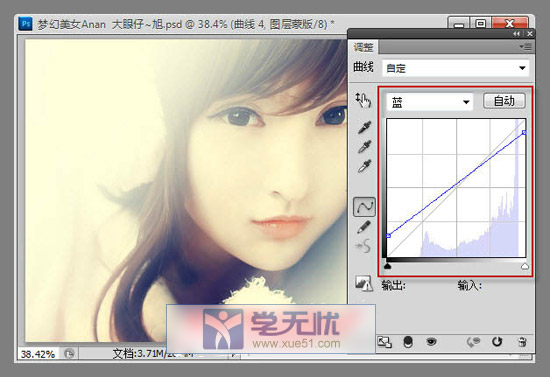Pick the black point eyedropper
The image size is (550, 377).
[364, 127]
